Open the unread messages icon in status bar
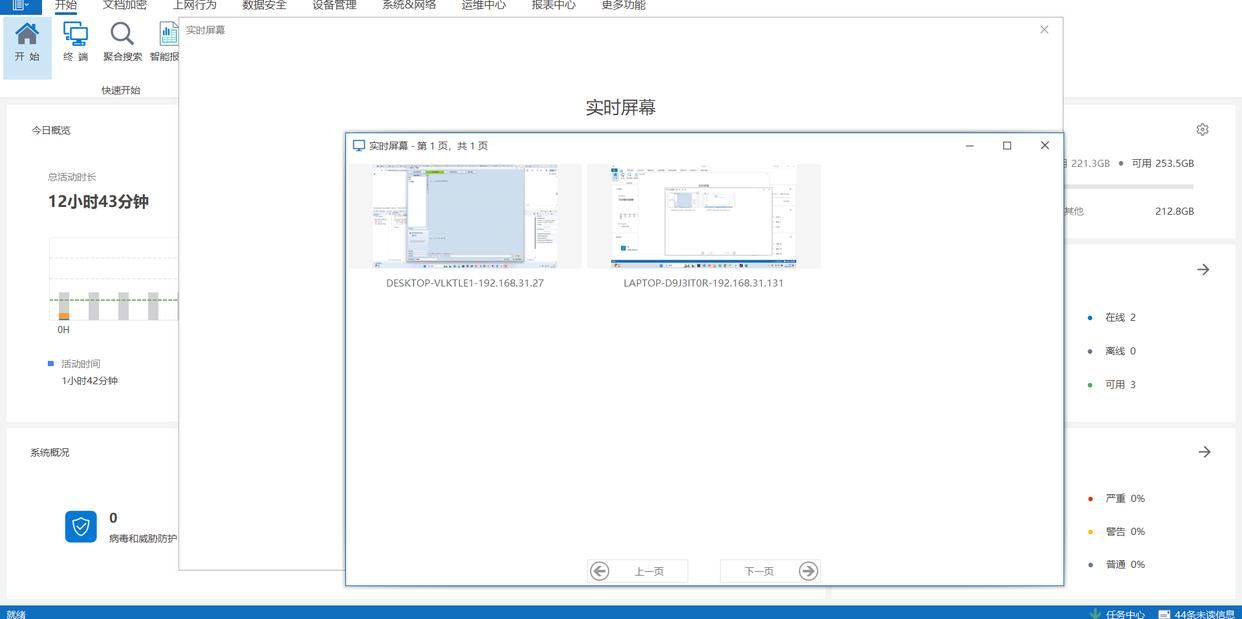Viewport: 1242px width, 619px height. pos(1164,614)
